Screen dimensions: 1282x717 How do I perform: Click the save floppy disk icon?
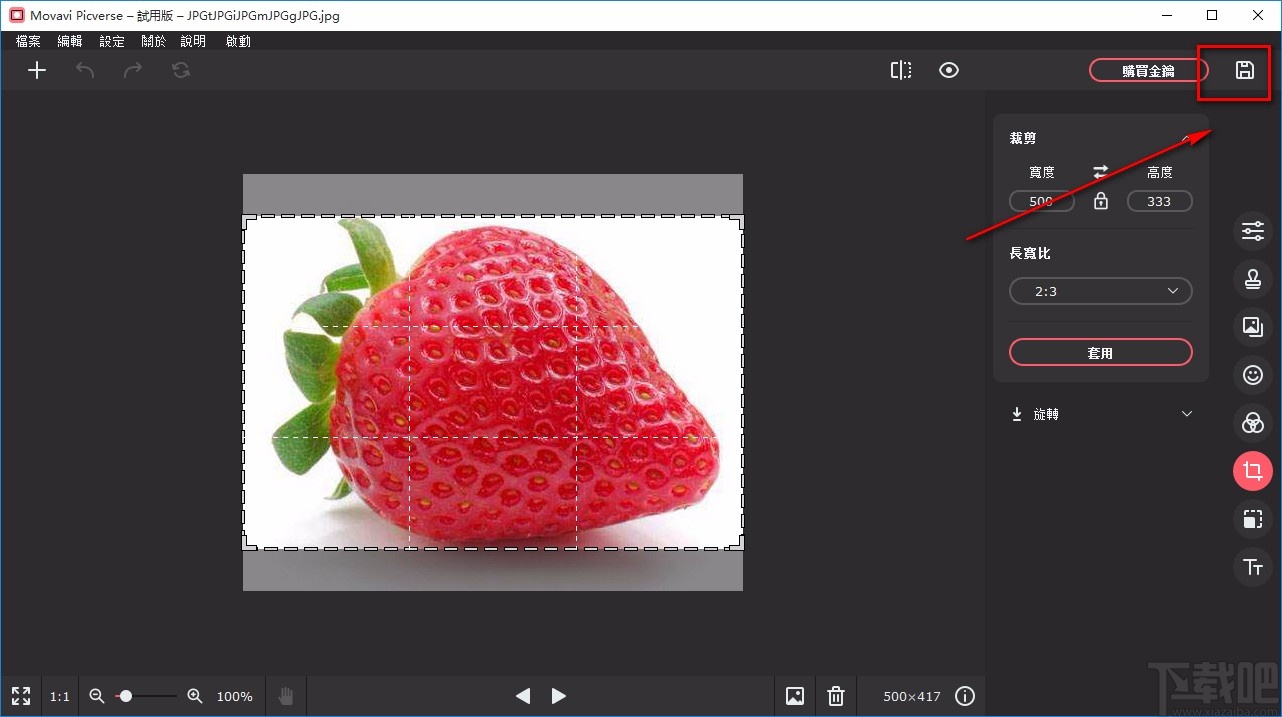click(1244, 70)
